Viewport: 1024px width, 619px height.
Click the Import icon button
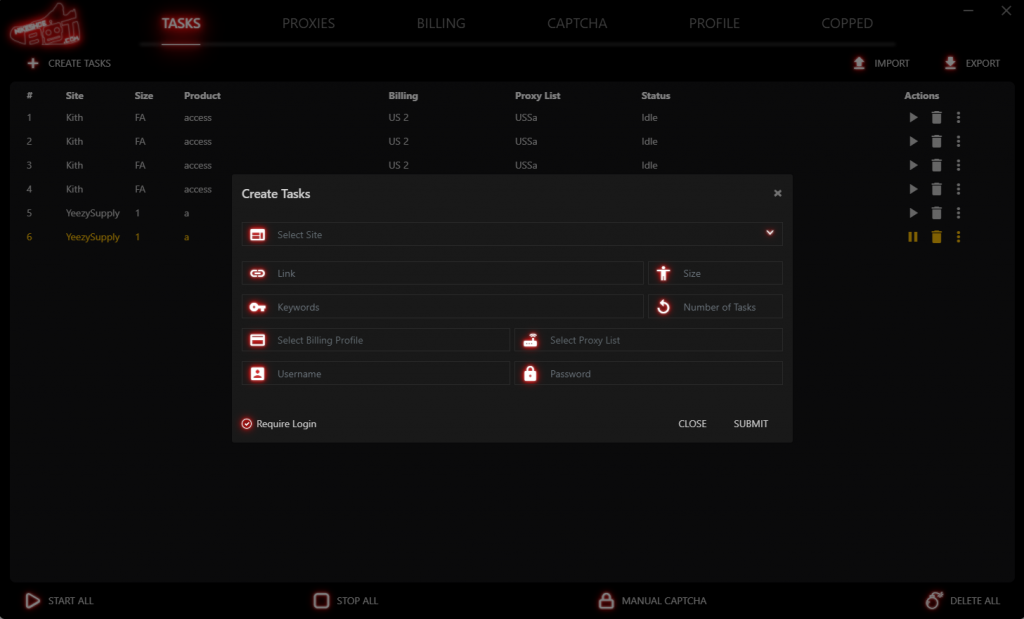[859, 63]
